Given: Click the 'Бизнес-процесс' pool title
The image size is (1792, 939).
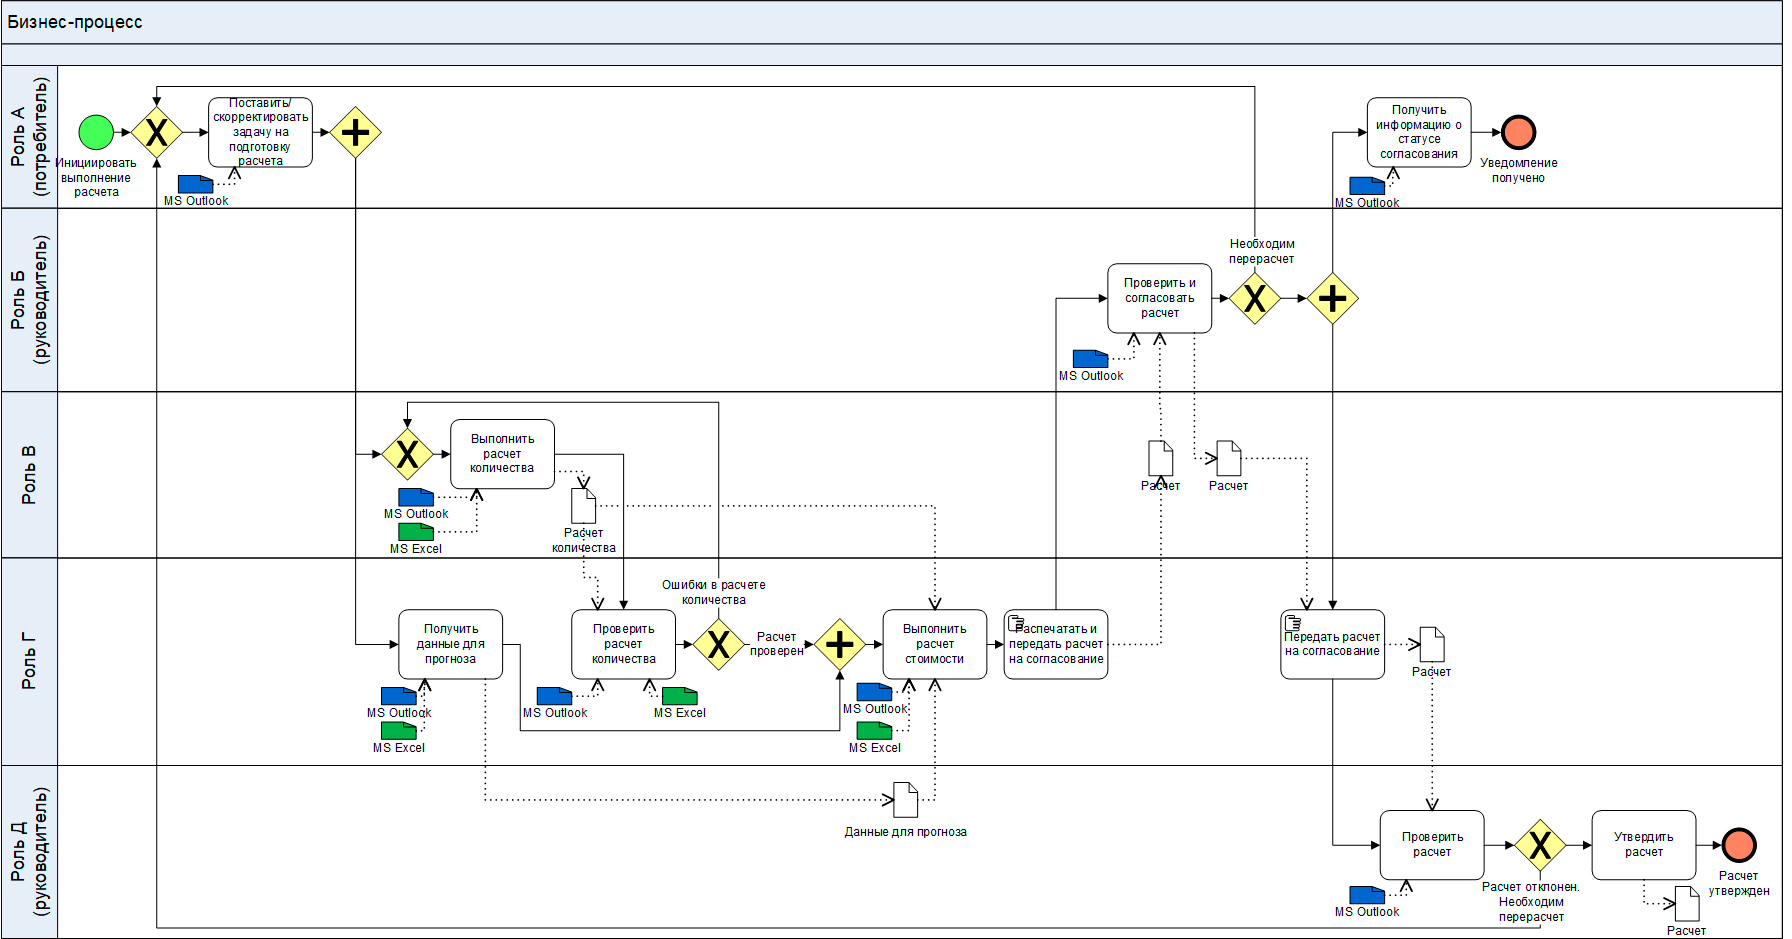Looking at the screenshot, I should coord(75,22).
